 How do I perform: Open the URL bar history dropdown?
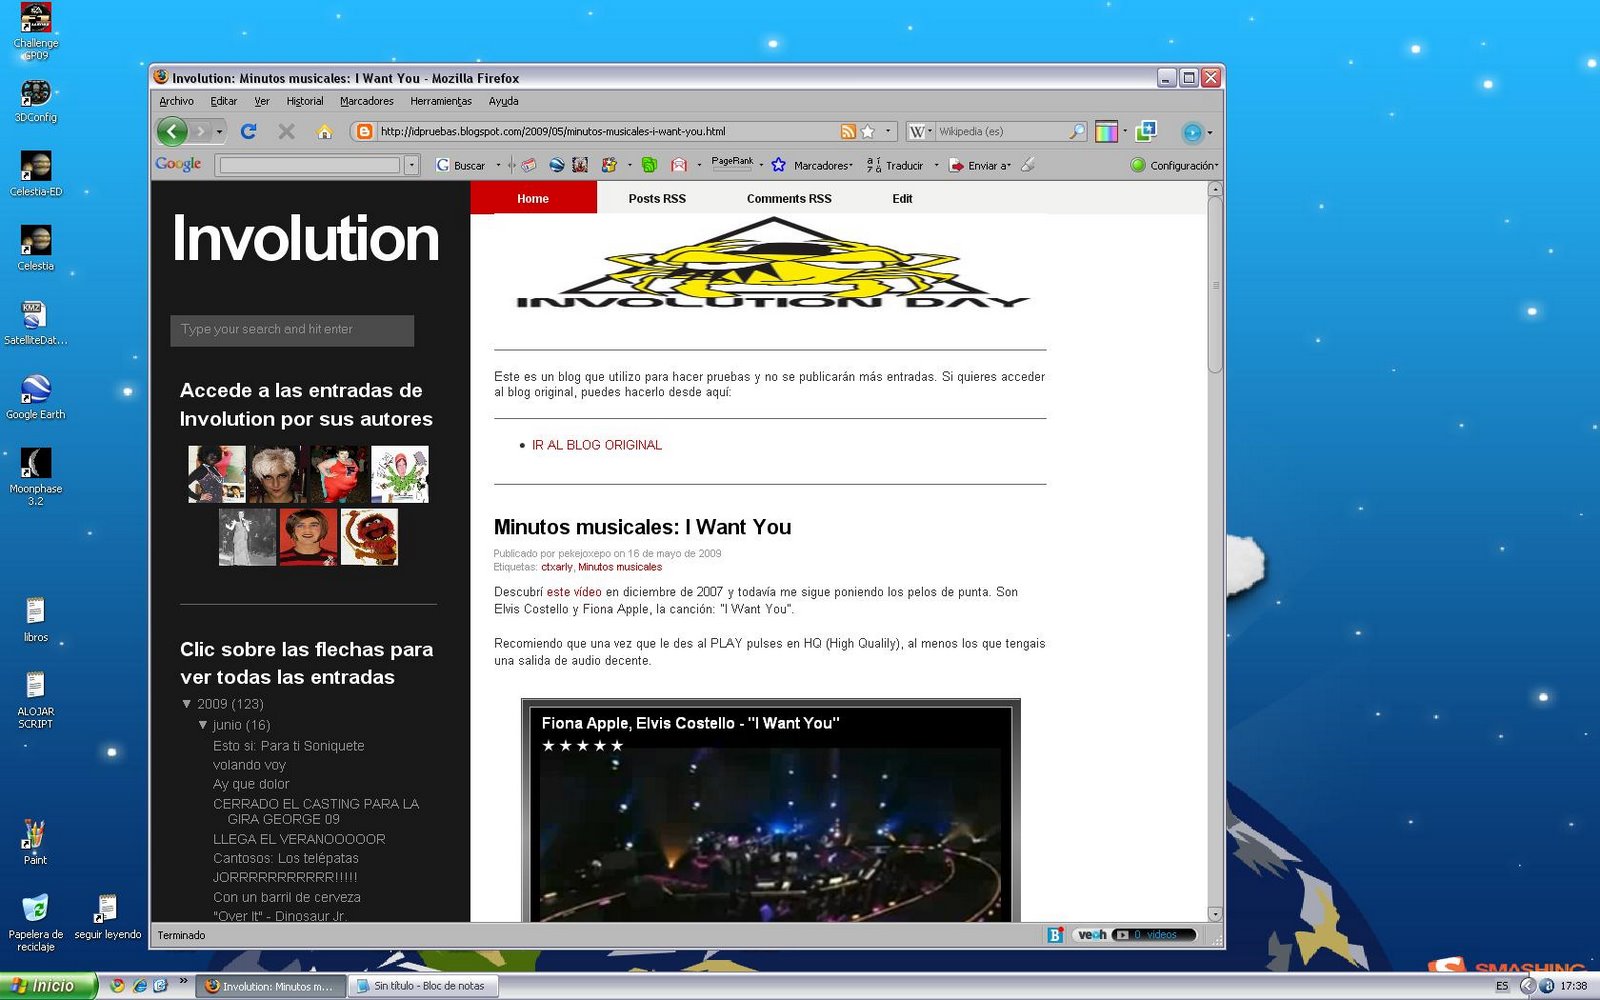pyautogui.click(x=887, y=131)
